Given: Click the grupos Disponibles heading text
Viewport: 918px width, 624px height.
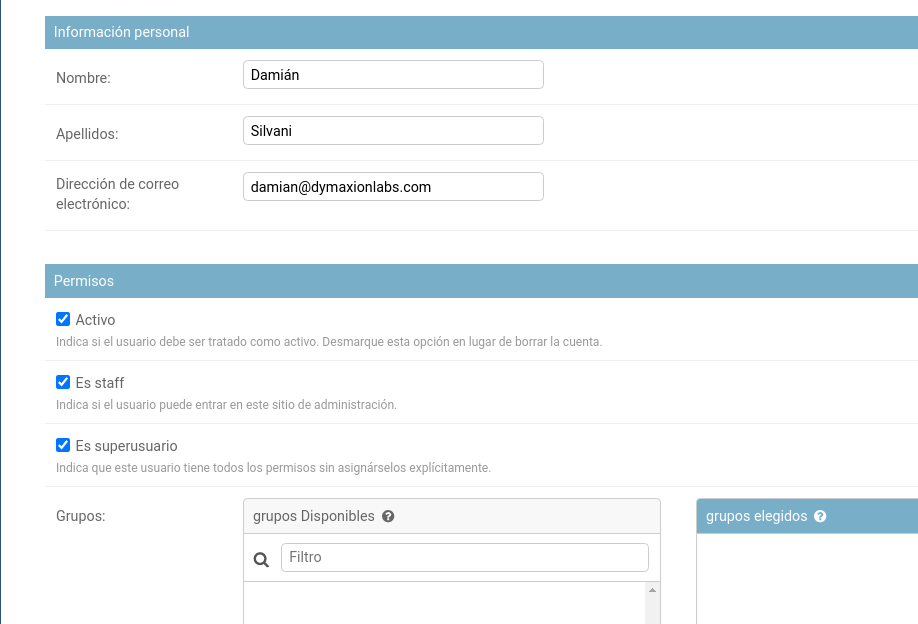Looking at the screenshot, I should pos(314,516).
